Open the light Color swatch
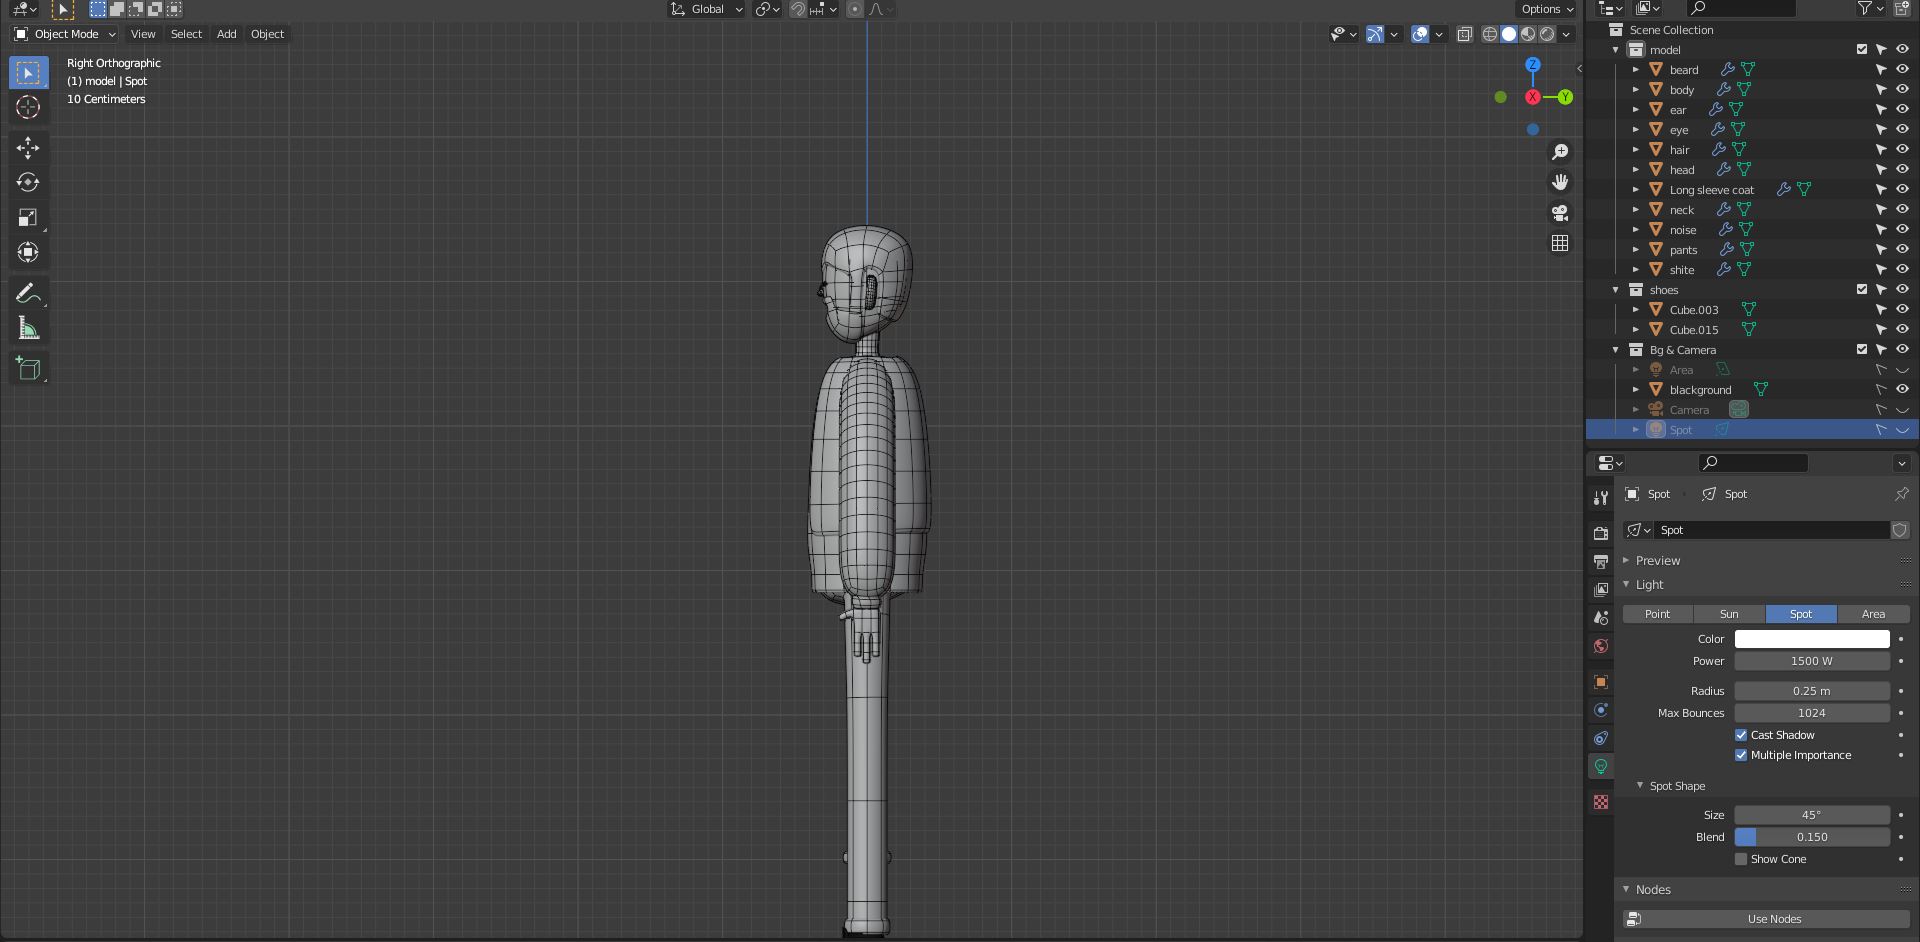This screenshot has height=942, width=1920. click(1811, 639)
